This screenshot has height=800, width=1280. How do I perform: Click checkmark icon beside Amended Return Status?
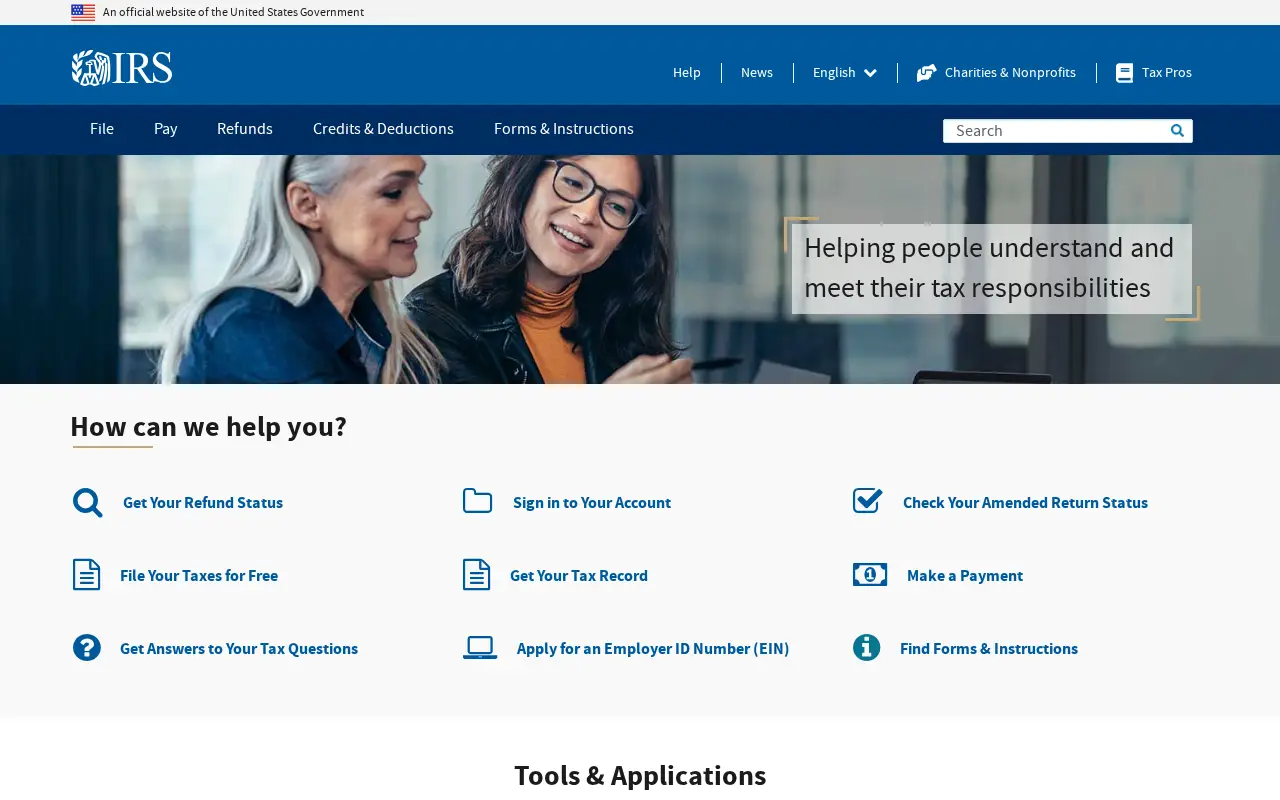coord(868,501)
